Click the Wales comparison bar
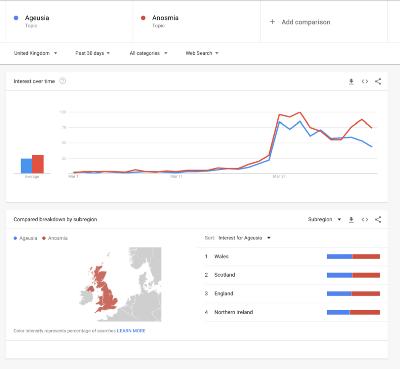The width and height of the screenshot is (400, 369). 353,256
